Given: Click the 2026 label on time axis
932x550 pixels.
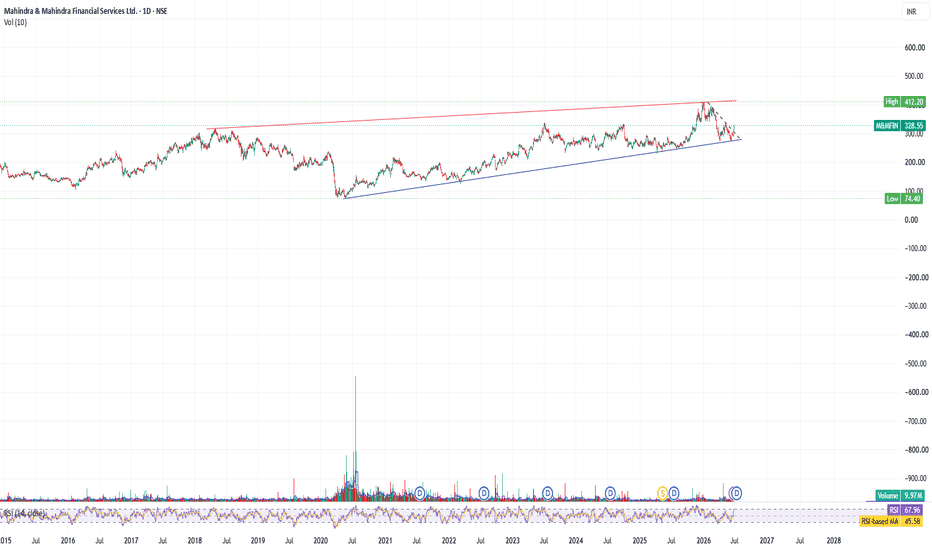Looking at the screenshot, I should [704, 540].
